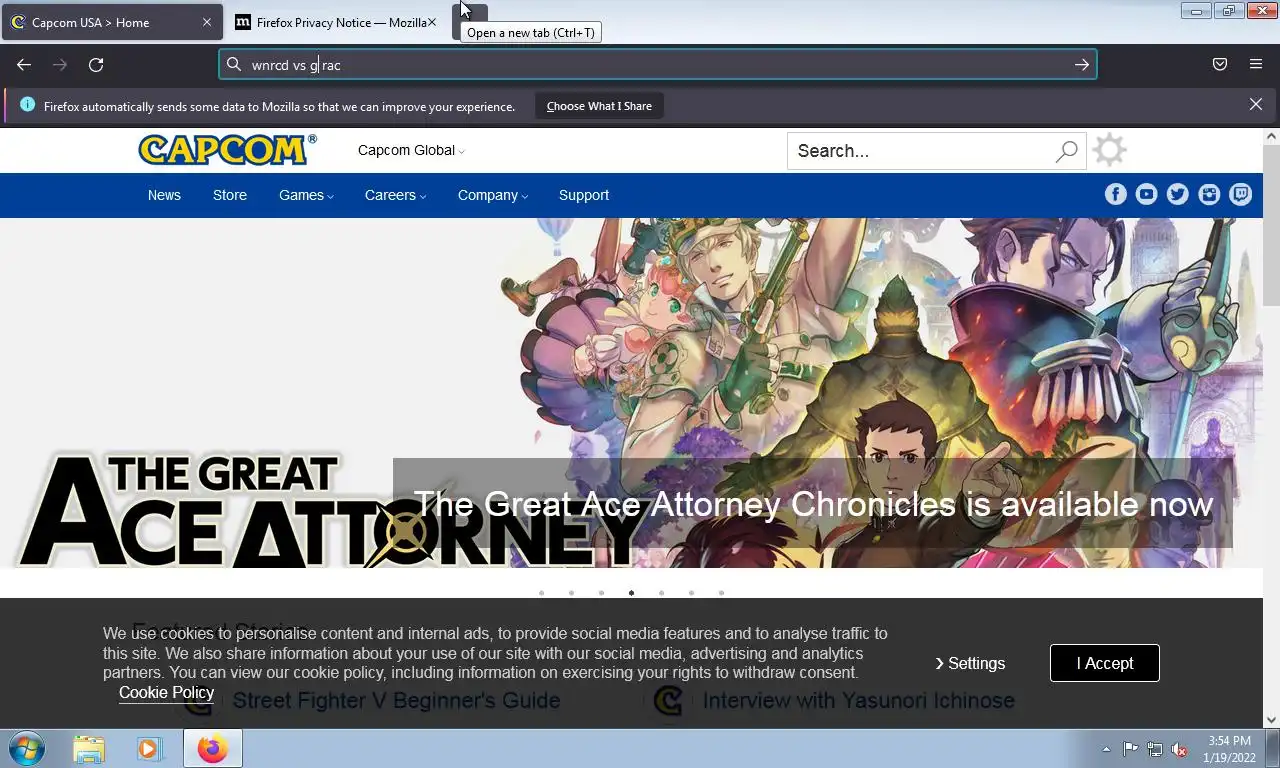The width and height of the screenshot is (1280, 768).
Task: Open the Firefox hamburger application menu
Action: [x=1256, y=65]
